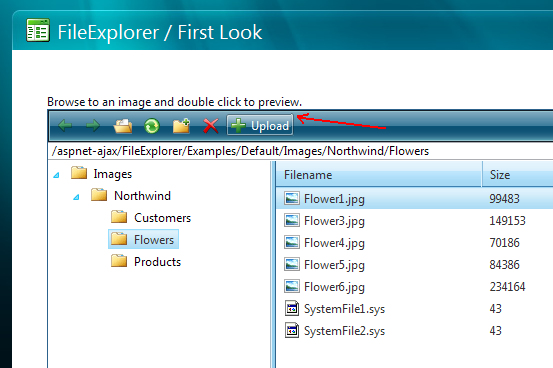The image size is (553, 368).
Task: Click the image icon beside Flower3.jpg
Action: pyautogui.click(x=292, y=220)
